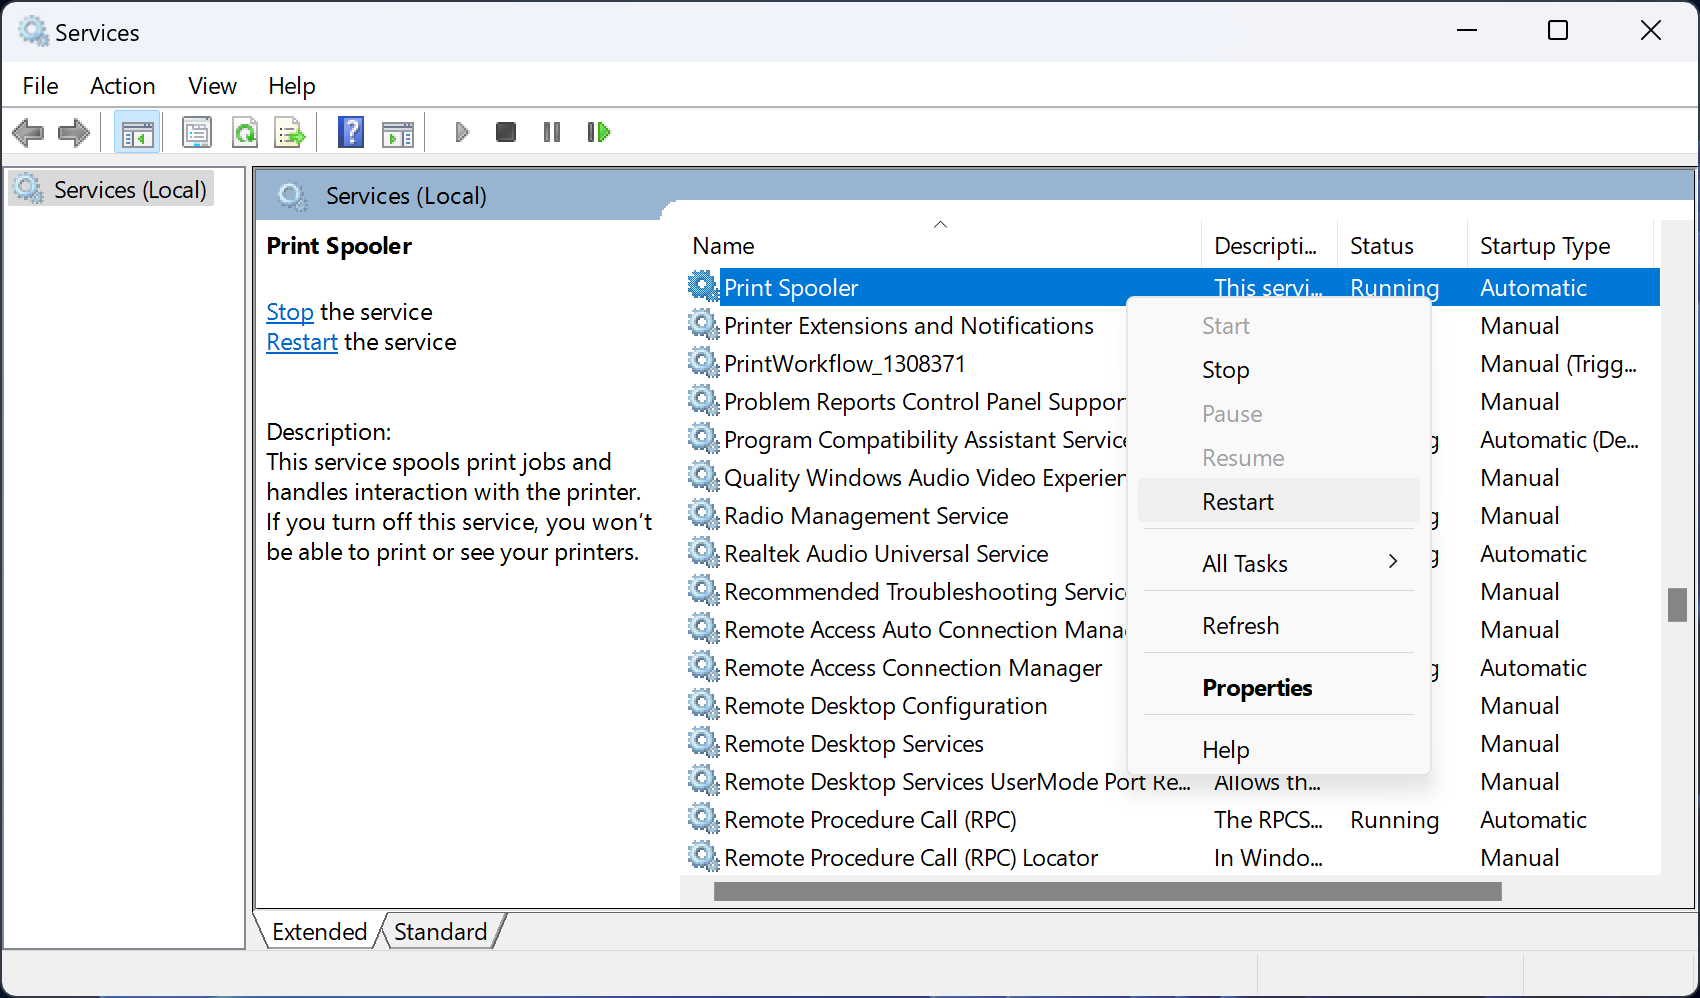Pause the service using the toolbar icon
The width and height of the screenshot is (1700, 998).
tap(551, 131)
